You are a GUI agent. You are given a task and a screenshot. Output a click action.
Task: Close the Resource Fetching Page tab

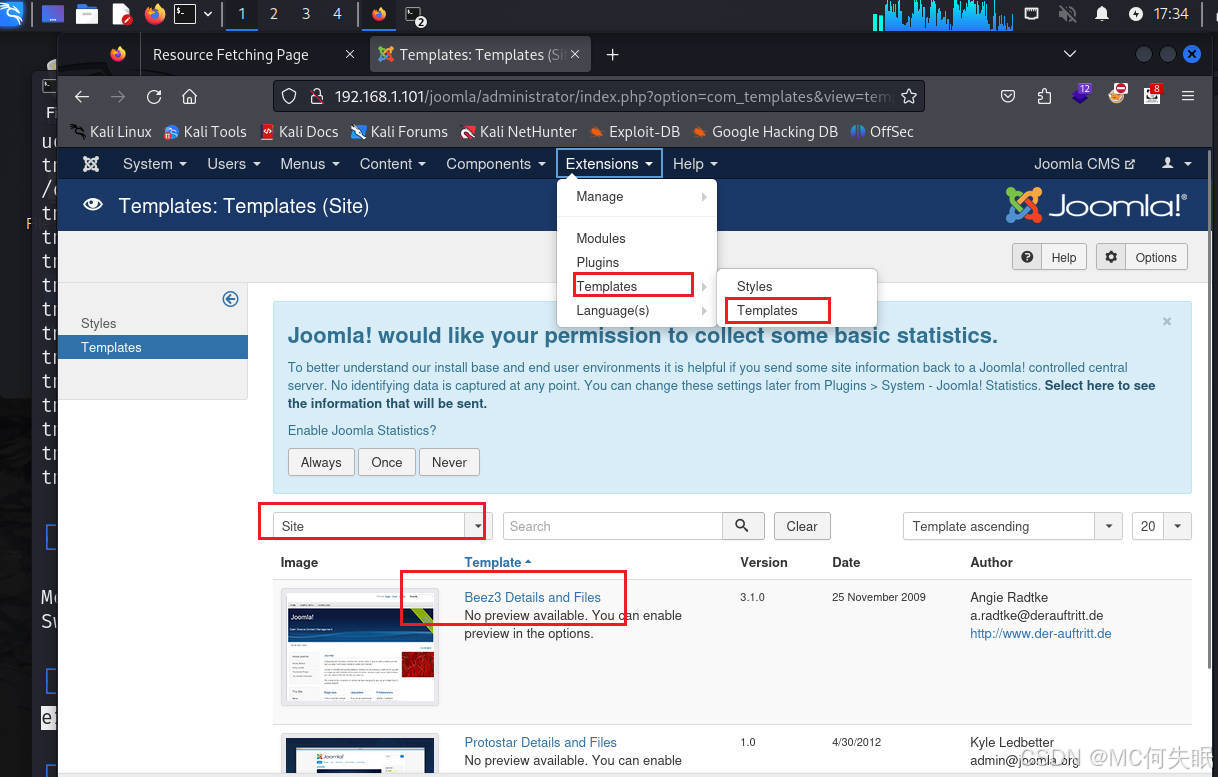[x=349, y=54]
